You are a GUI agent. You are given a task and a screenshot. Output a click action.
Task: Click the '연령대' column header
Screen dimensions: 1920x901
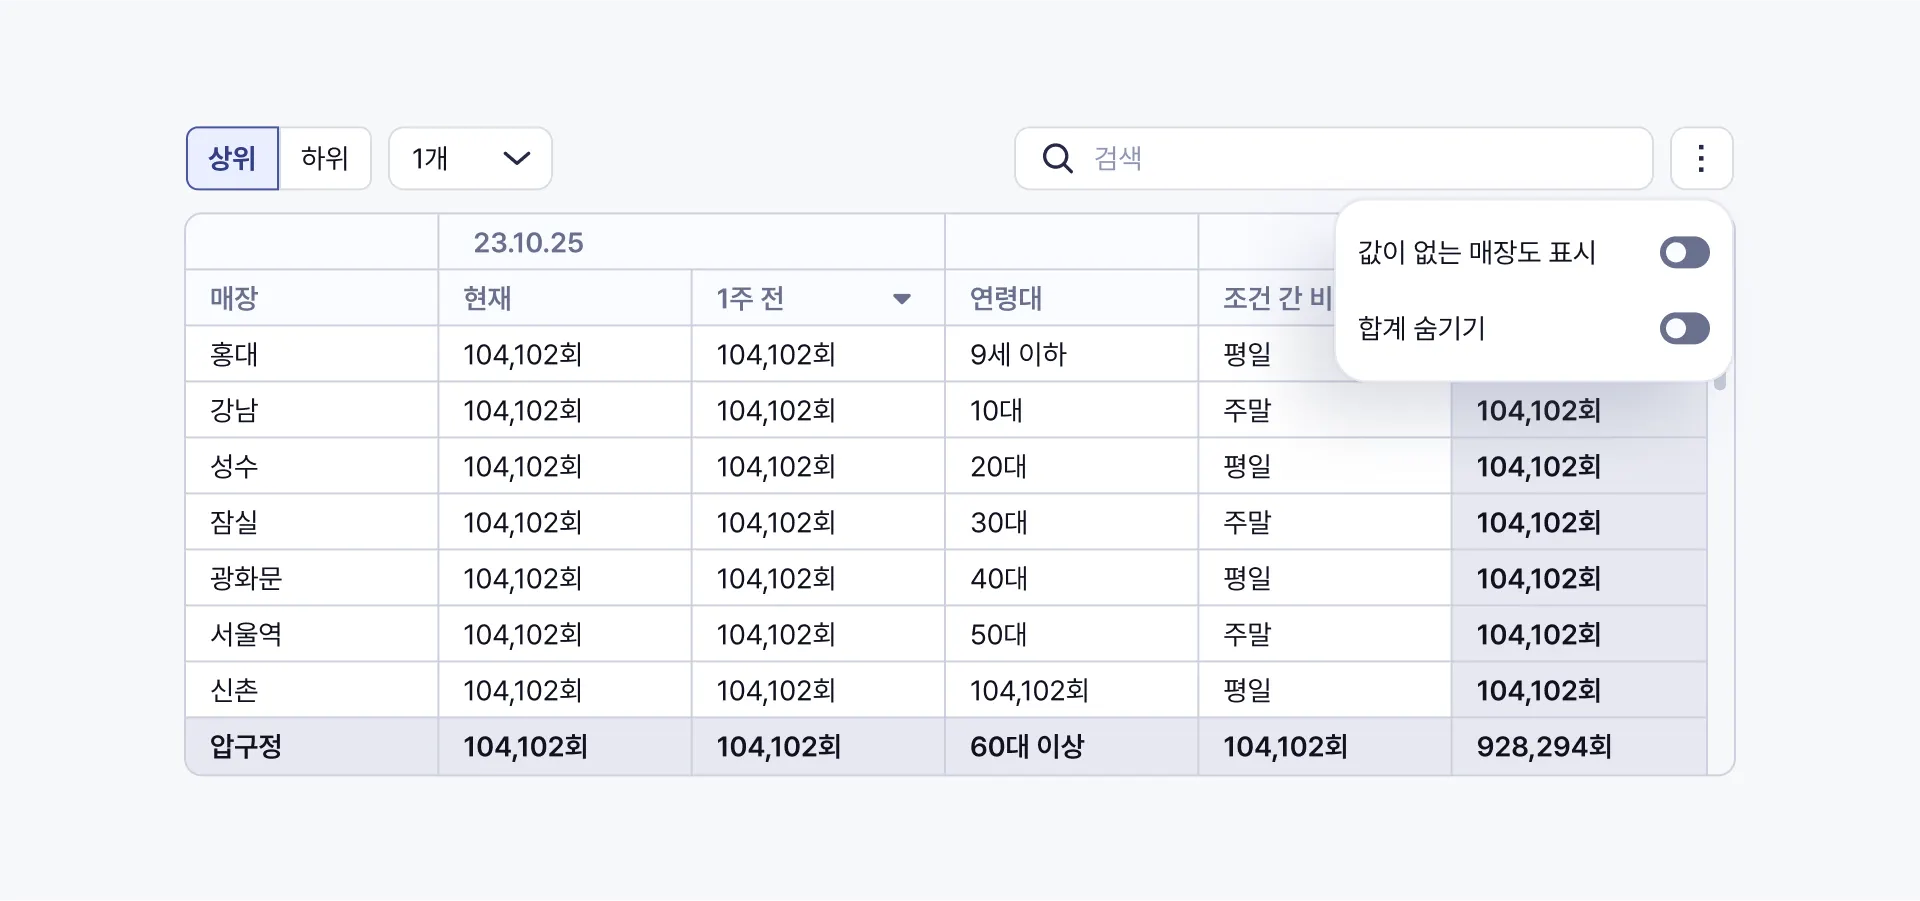[1006, 298]
